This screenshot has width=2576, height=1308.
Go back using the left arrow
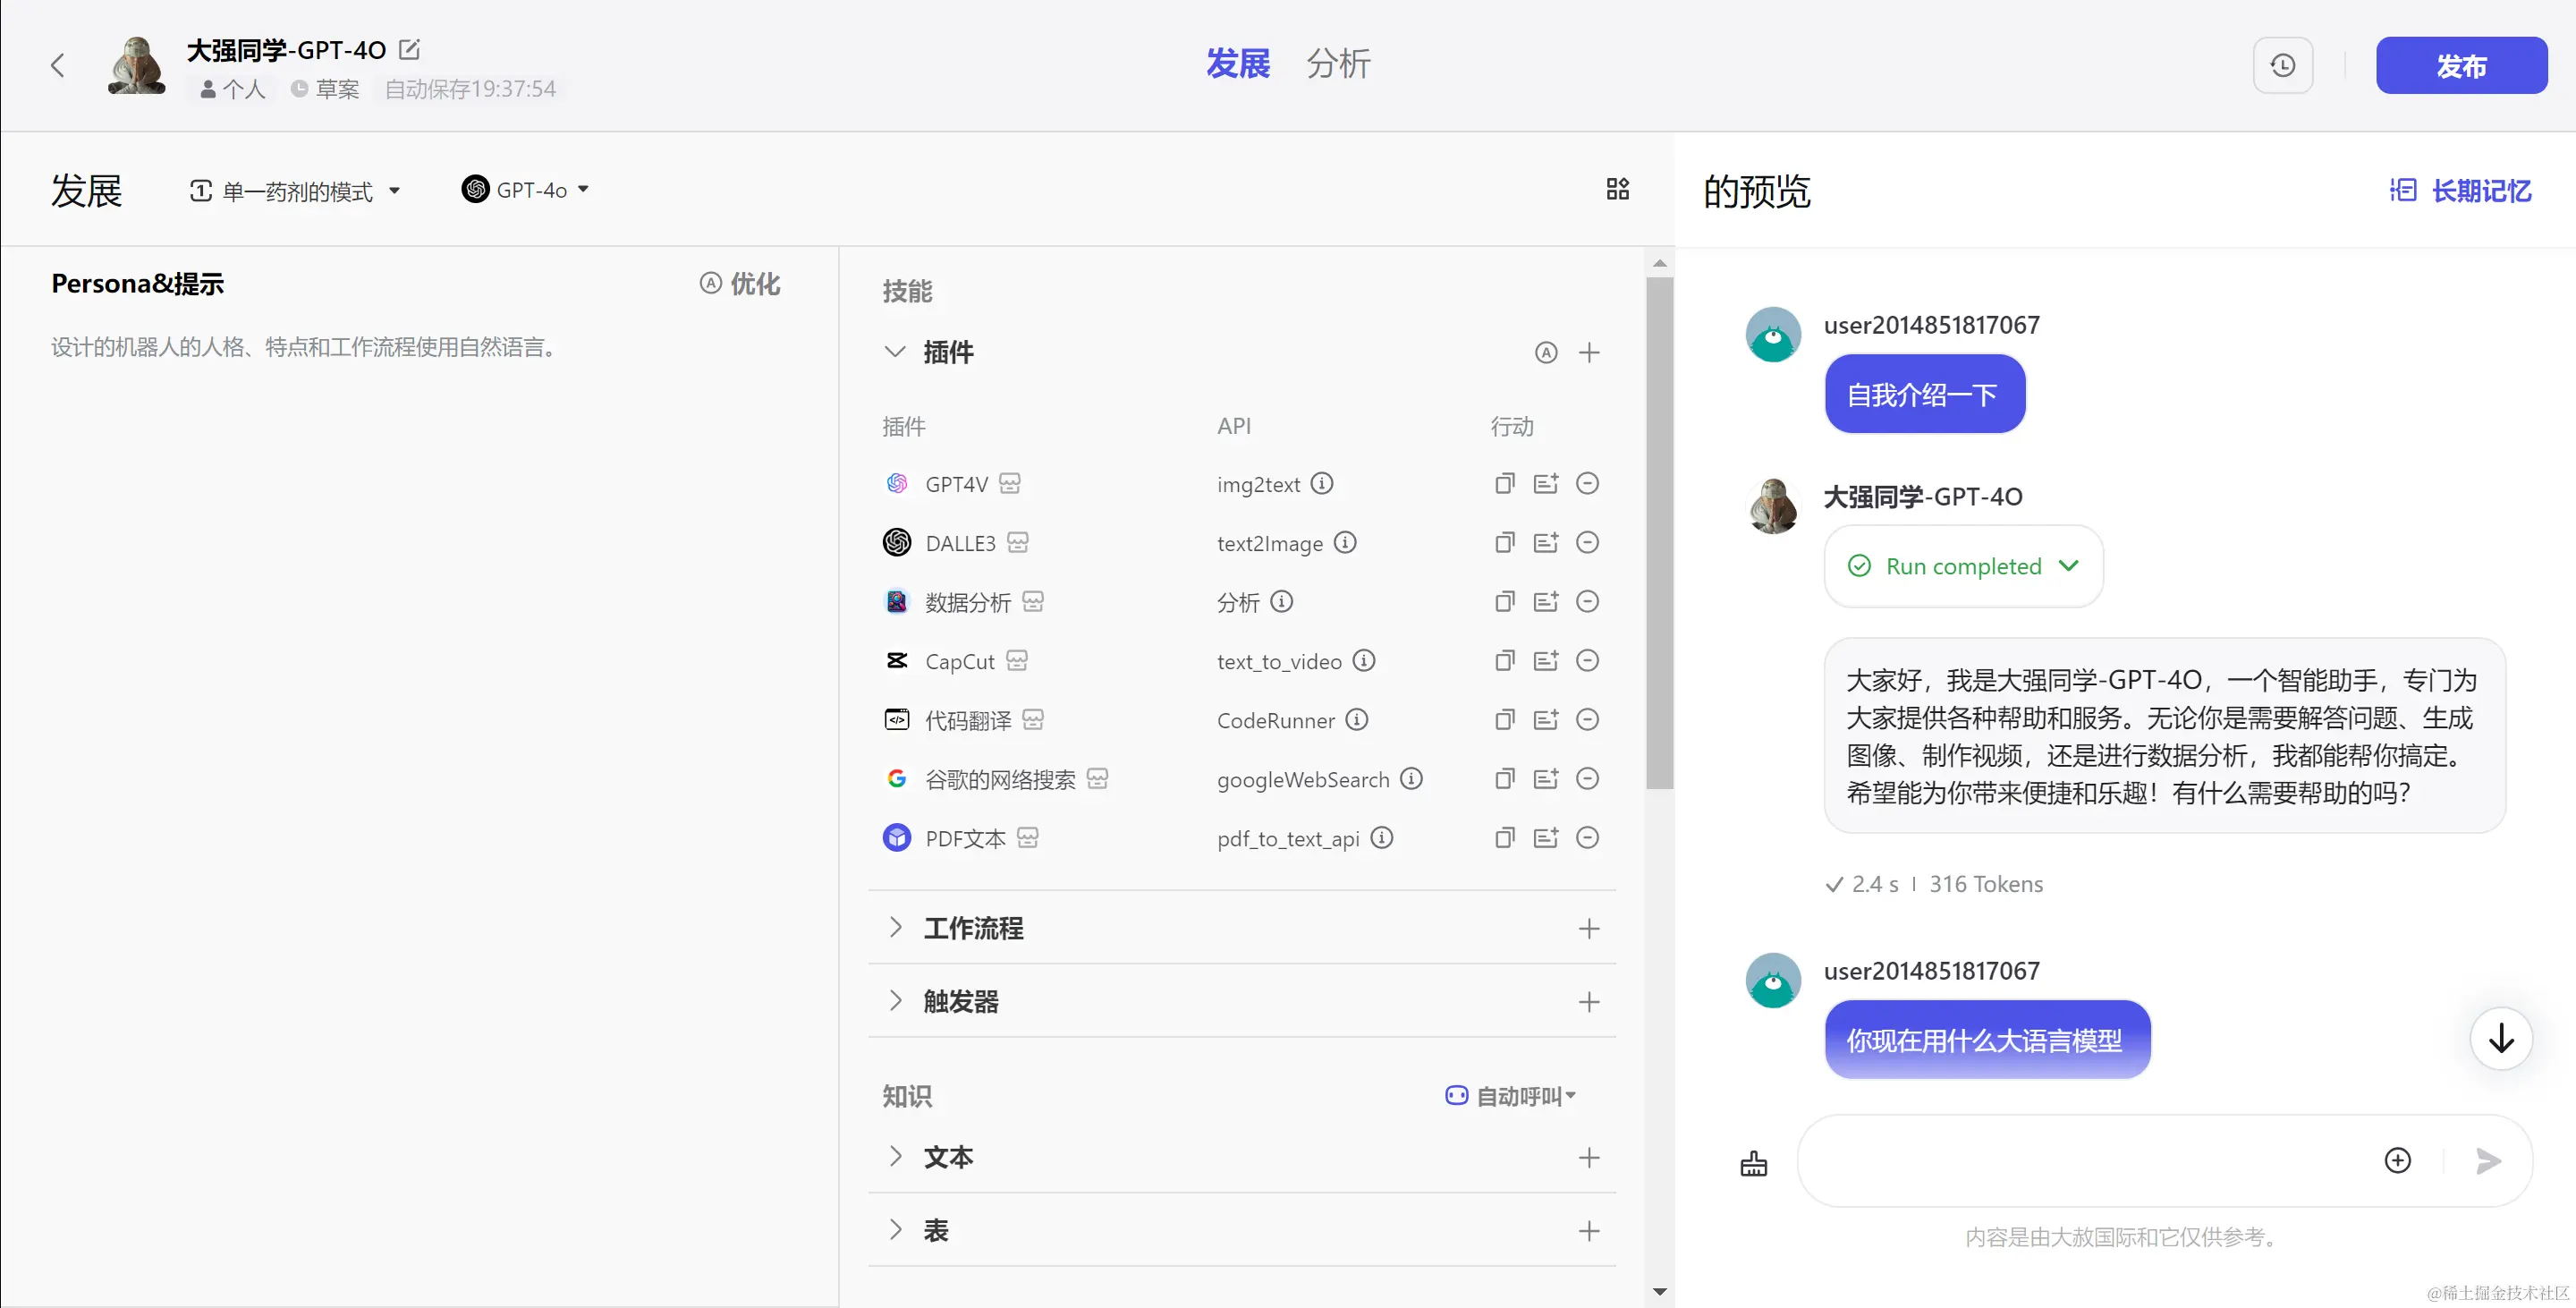(58, 66)
